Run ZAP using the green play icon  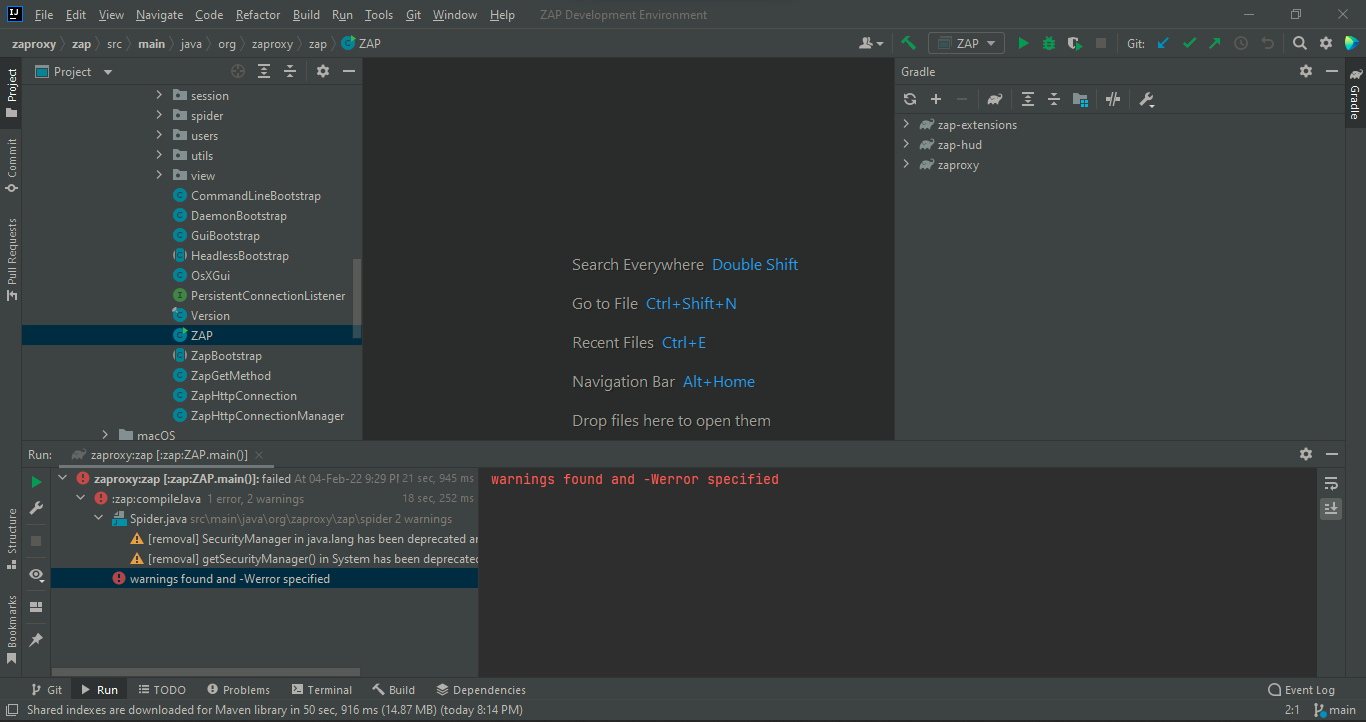(1023, 43)
